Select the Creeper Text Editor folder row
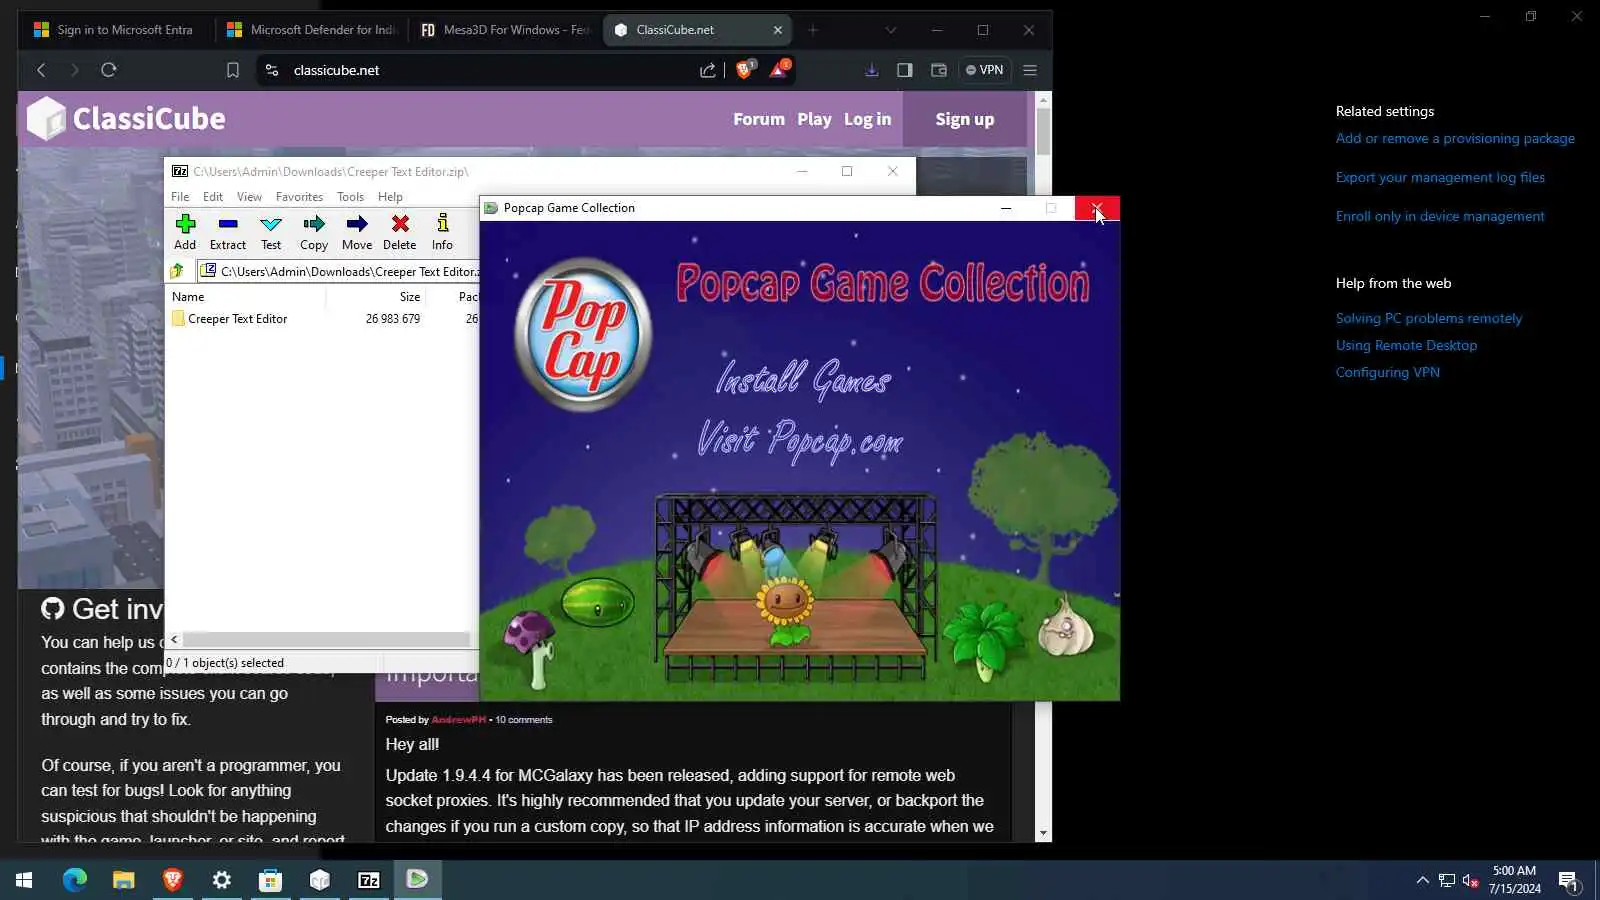Screen dimensions: 1600x900 point(322,319)
